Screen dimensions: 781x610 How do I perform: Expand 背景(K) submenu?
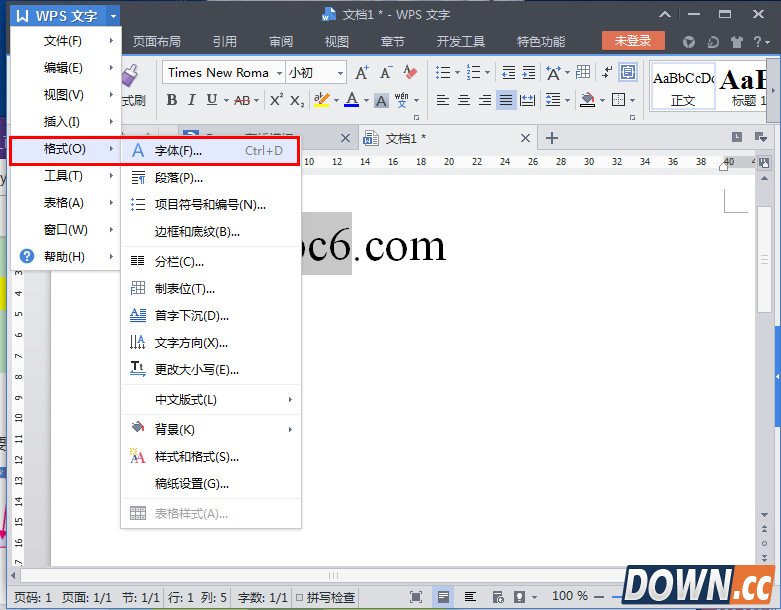click(211, 429)
